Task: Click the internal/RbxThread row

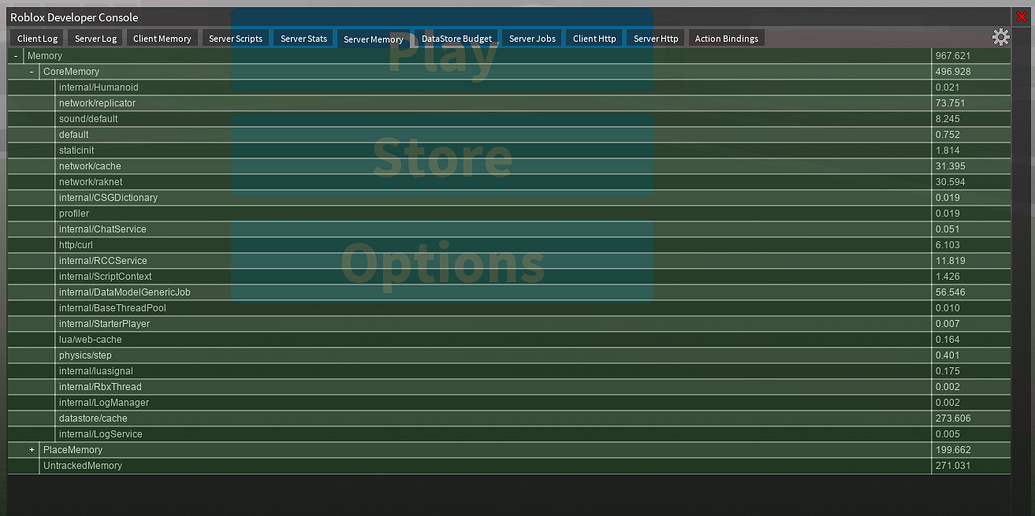Action: tap(509, 387)
